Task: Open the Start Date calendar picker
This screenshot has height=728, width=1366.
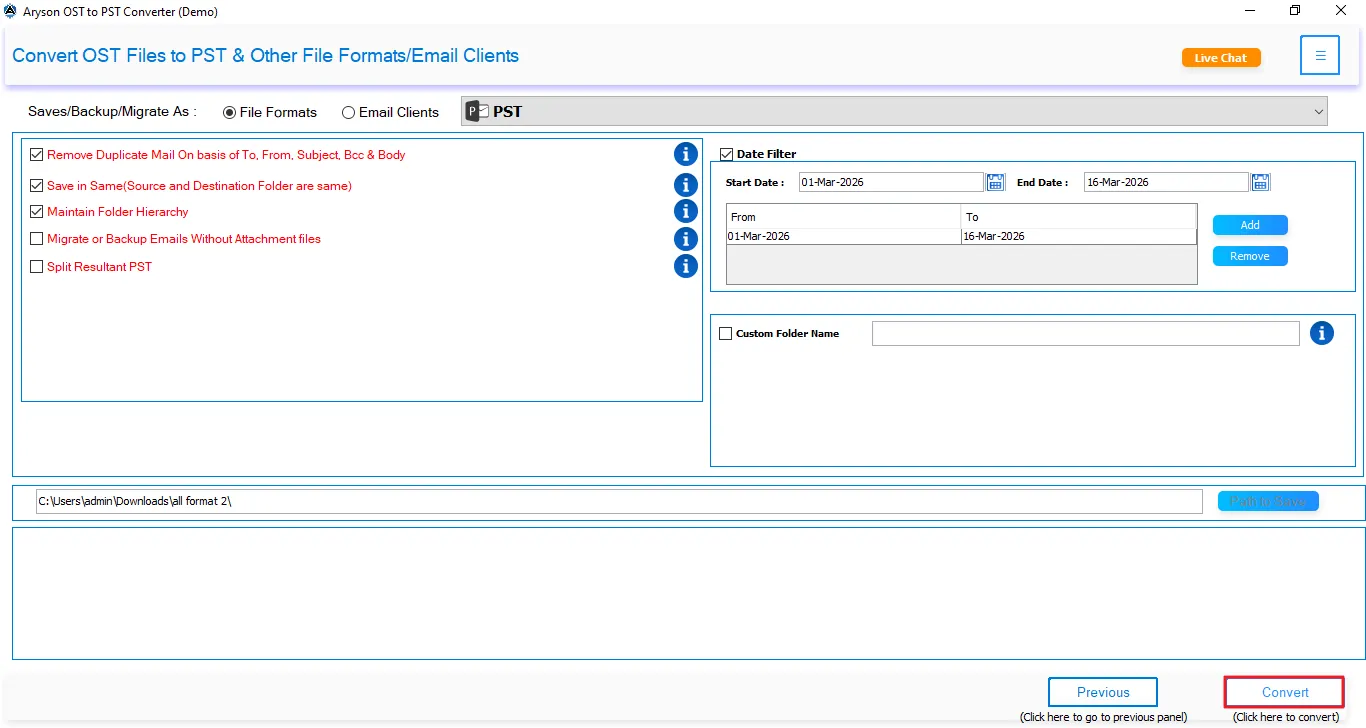Action: point(995,181)
